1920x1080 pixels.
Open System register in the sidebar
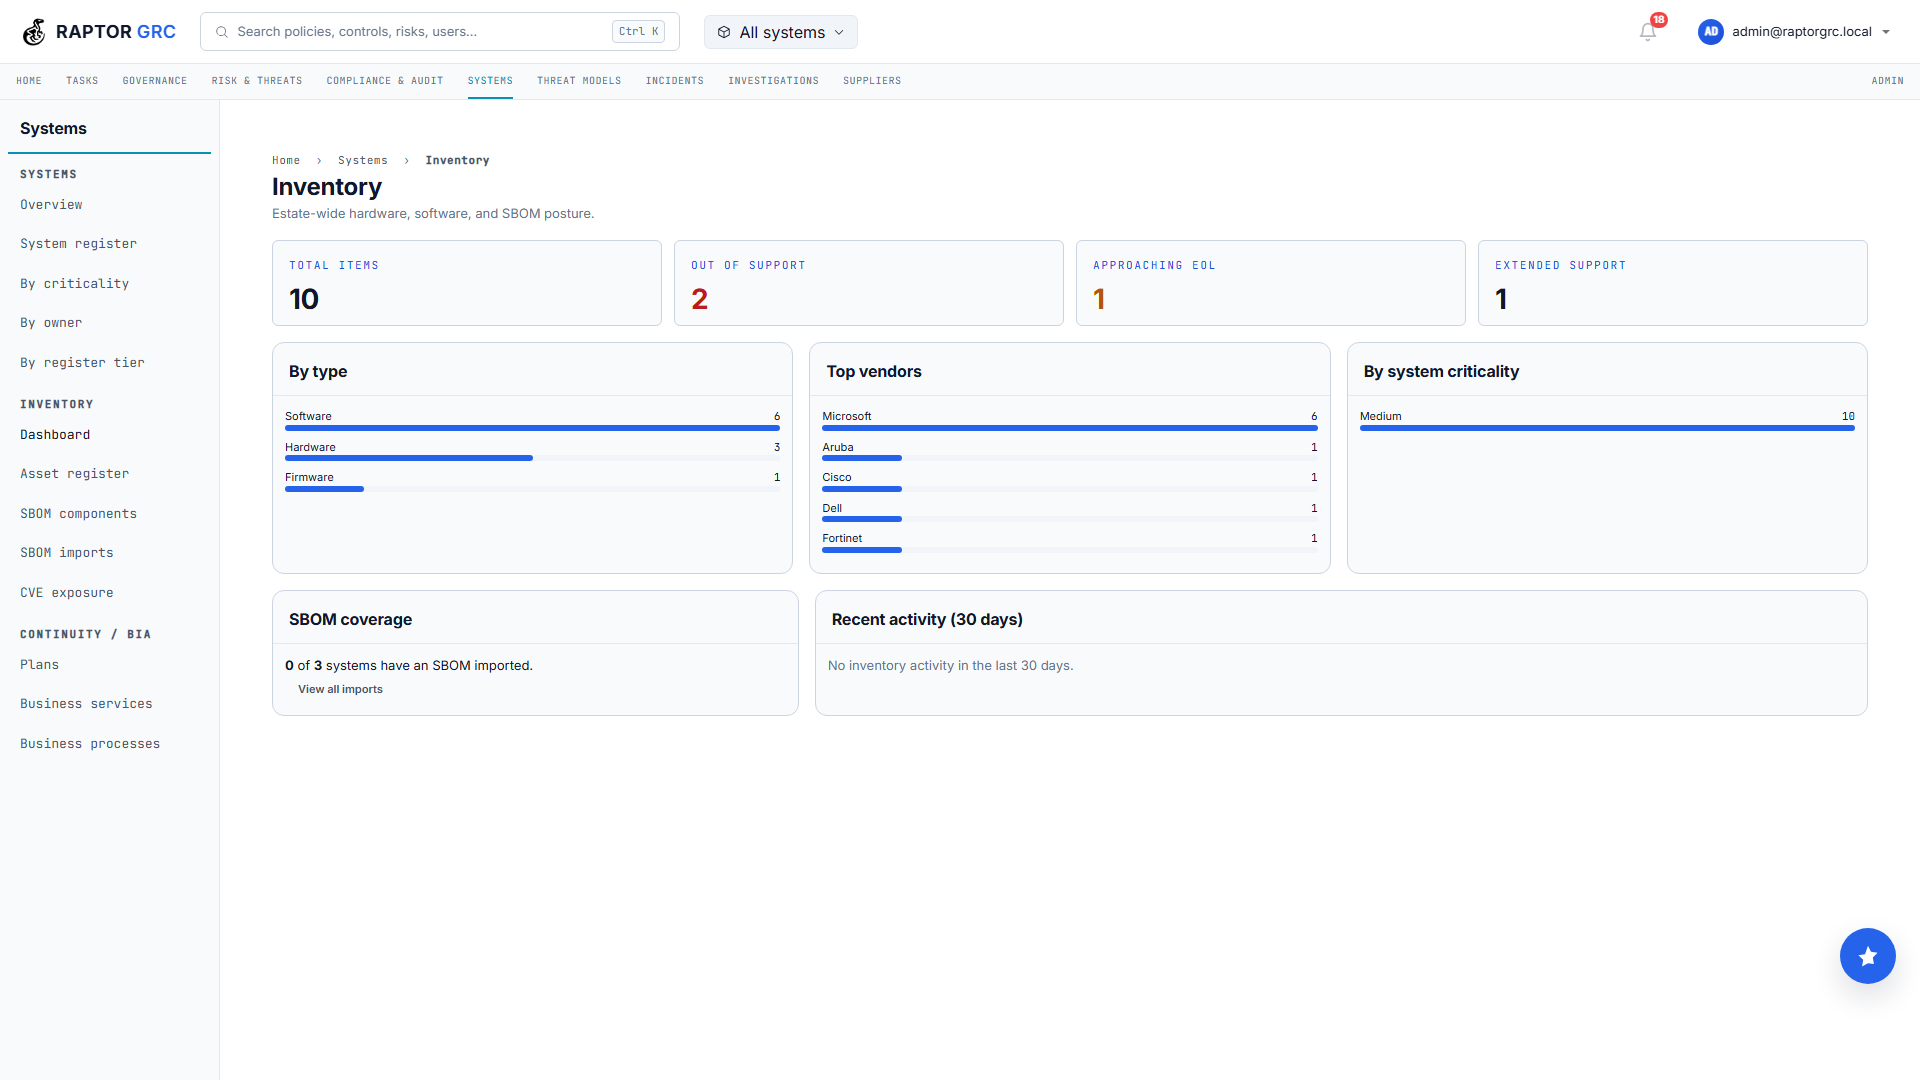[x=78, y=244]
